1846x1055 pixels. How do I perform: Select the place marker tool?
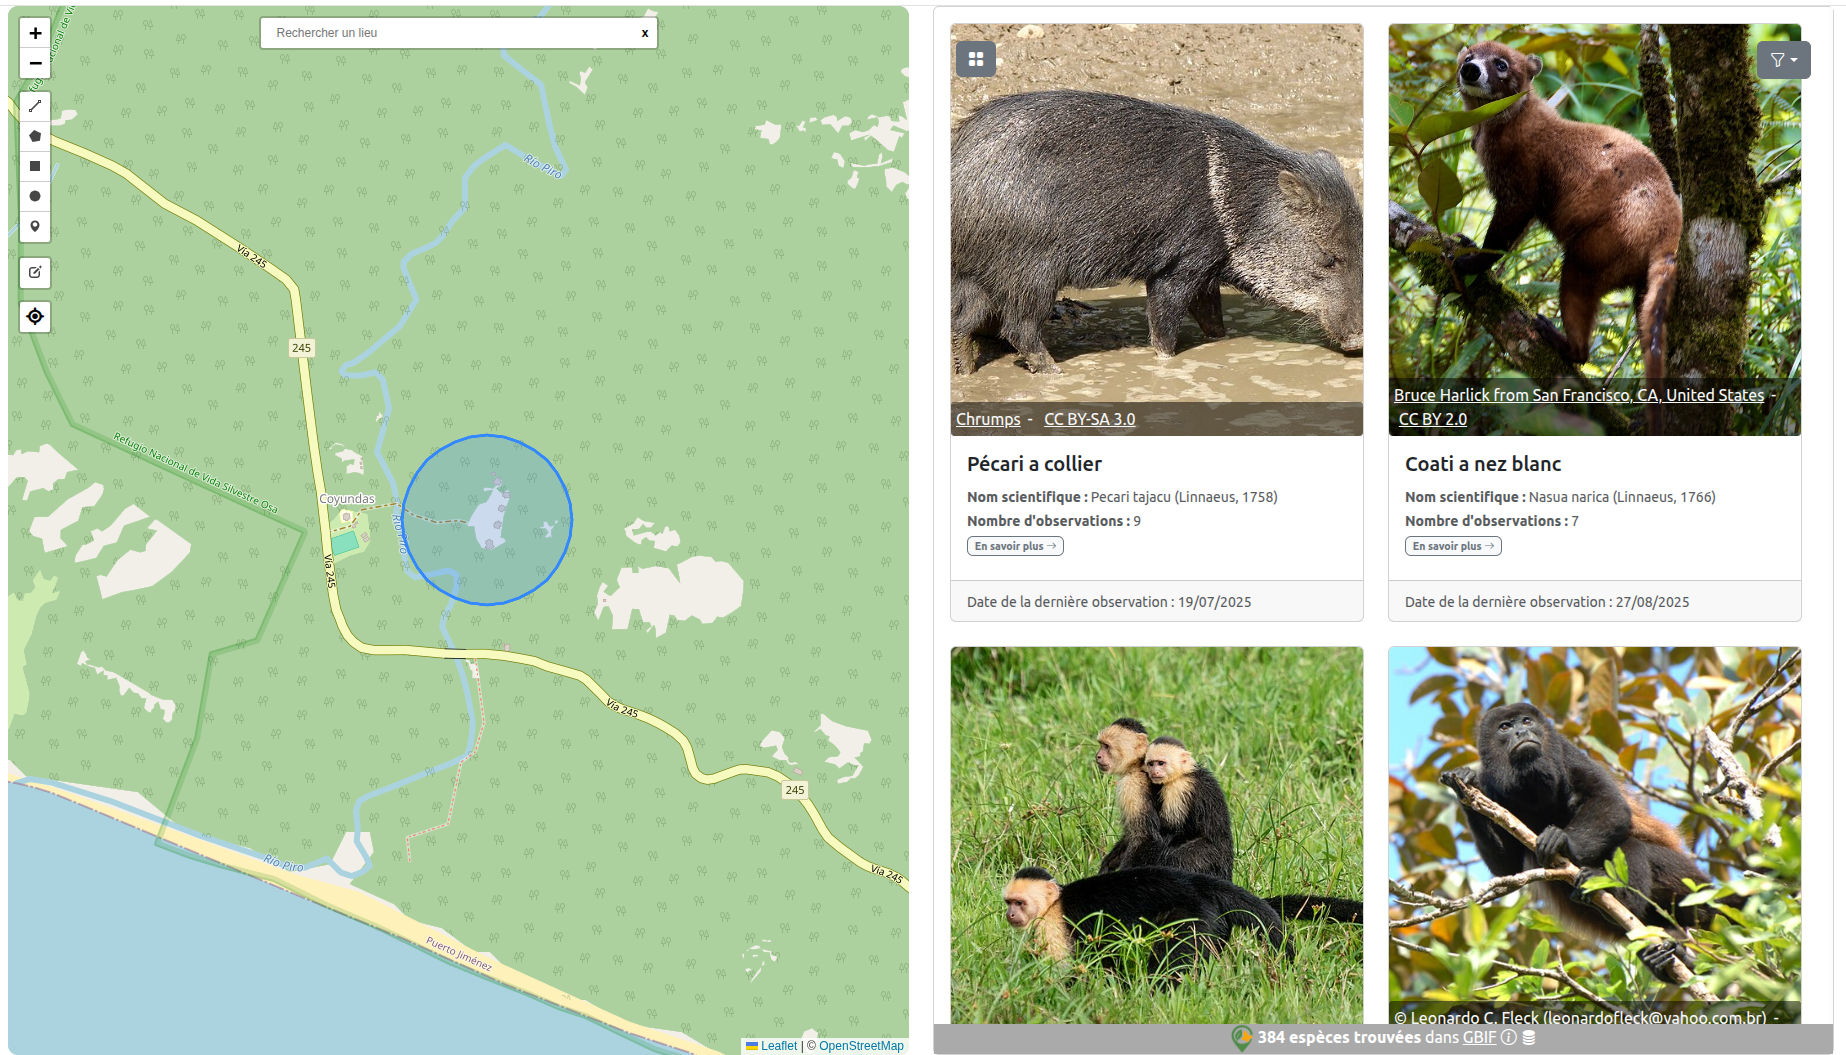click(x=35, y=226)
